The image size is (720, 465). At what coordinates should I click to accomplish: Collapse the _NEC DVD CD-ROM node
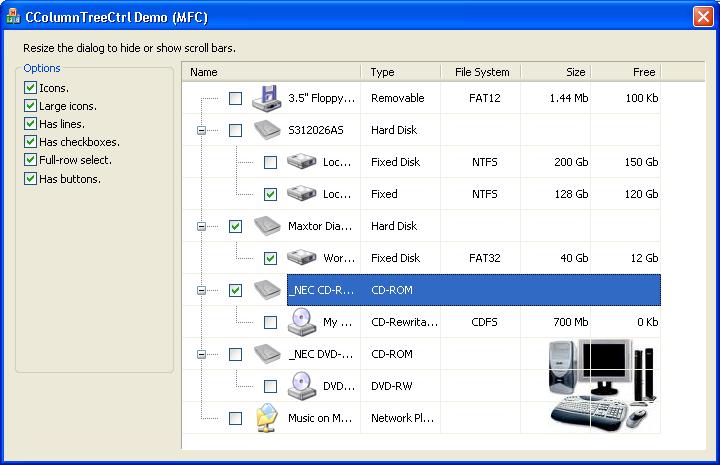tap(201, 354)
